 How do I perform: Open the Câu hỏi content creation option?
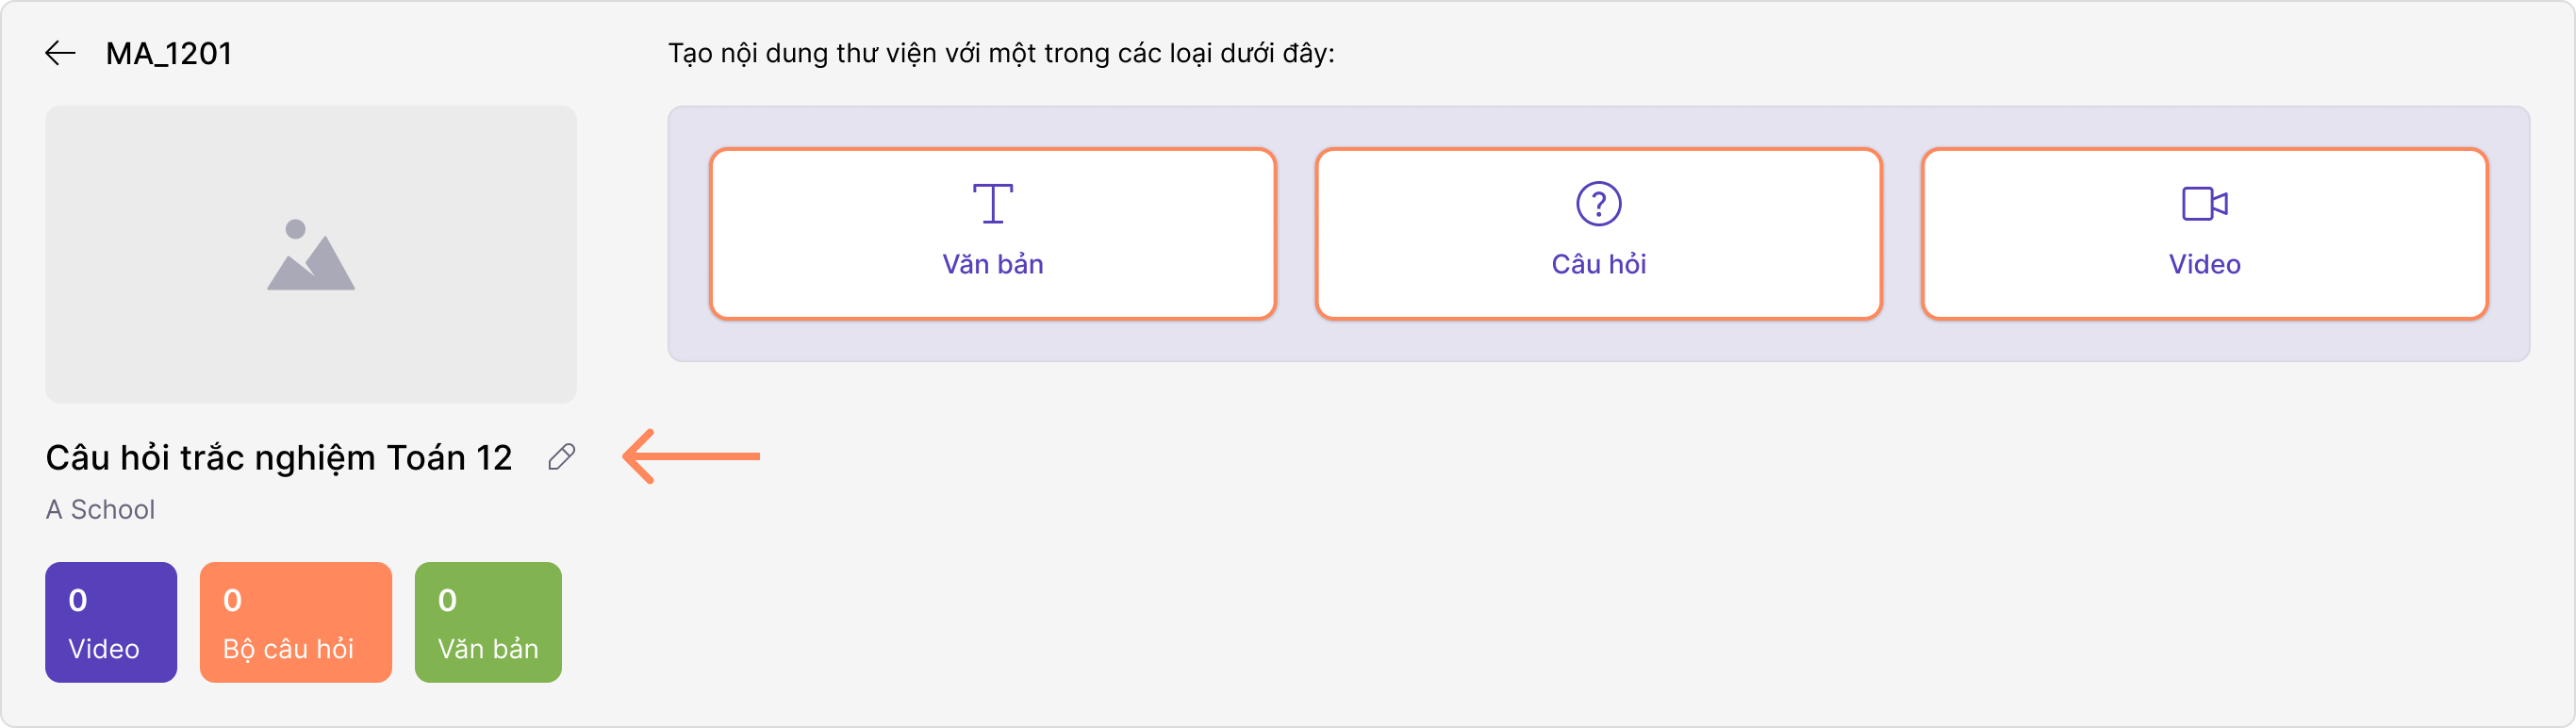[x=1600, y=234]
